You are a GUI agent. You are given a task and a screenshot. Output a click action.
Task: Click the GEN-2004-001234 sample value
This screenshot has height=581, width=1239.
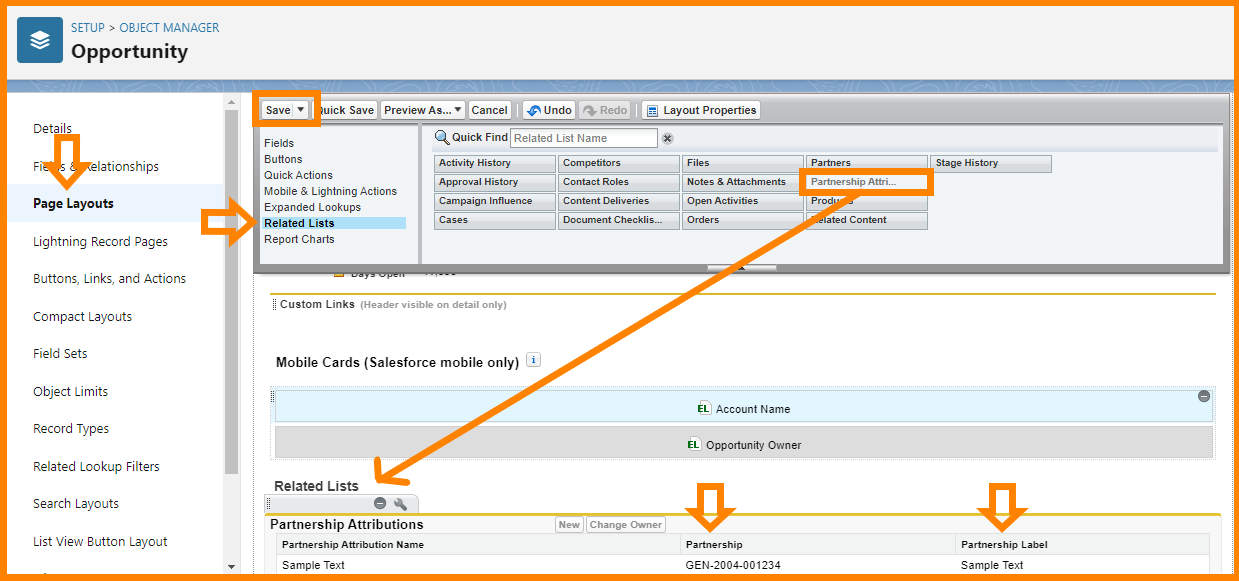[x=733, y=565]
